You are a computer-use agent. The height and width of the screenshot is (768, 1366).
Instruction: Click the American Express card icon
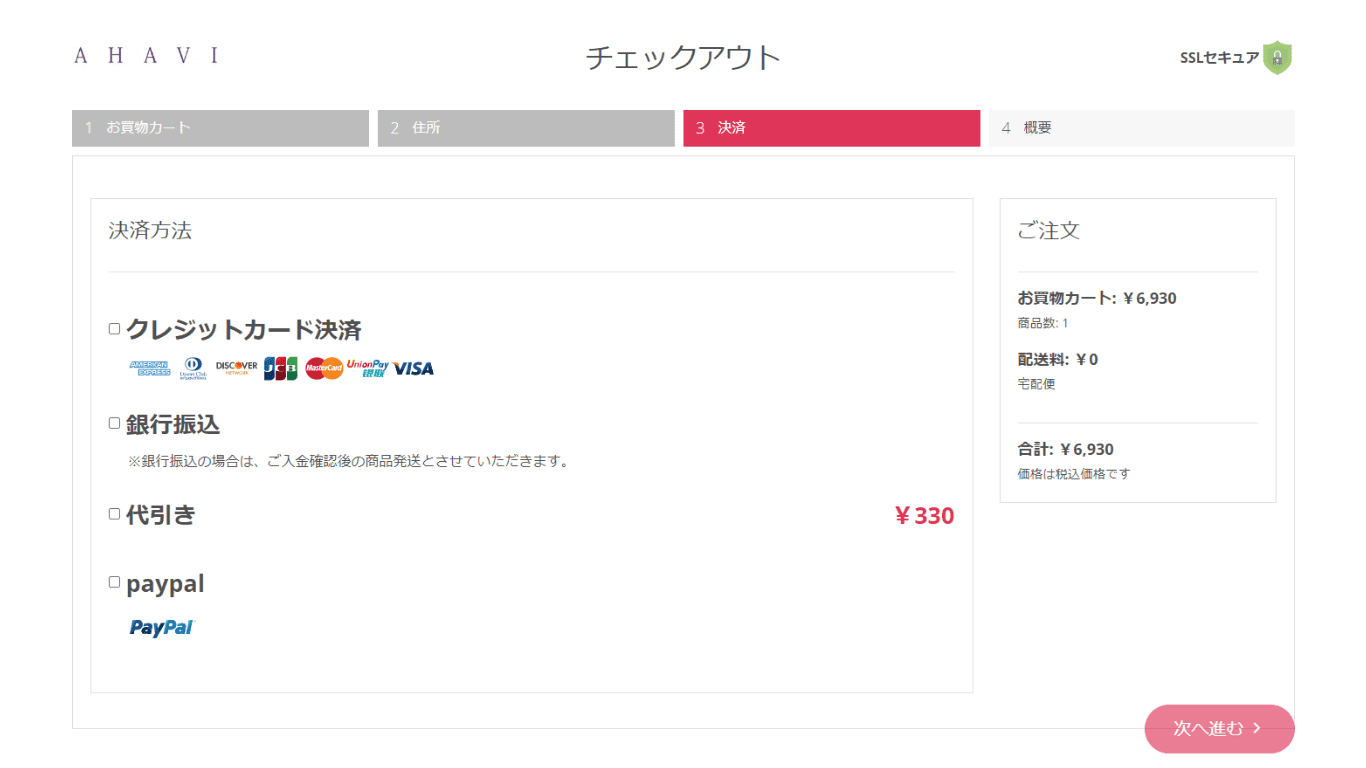(149, 368)
